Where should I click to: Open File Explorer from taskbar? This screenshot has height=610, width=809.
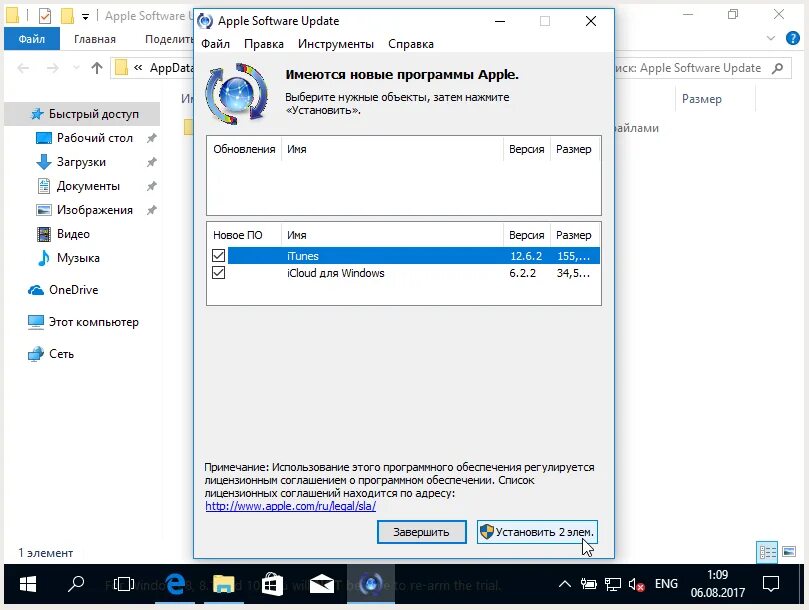224,584
